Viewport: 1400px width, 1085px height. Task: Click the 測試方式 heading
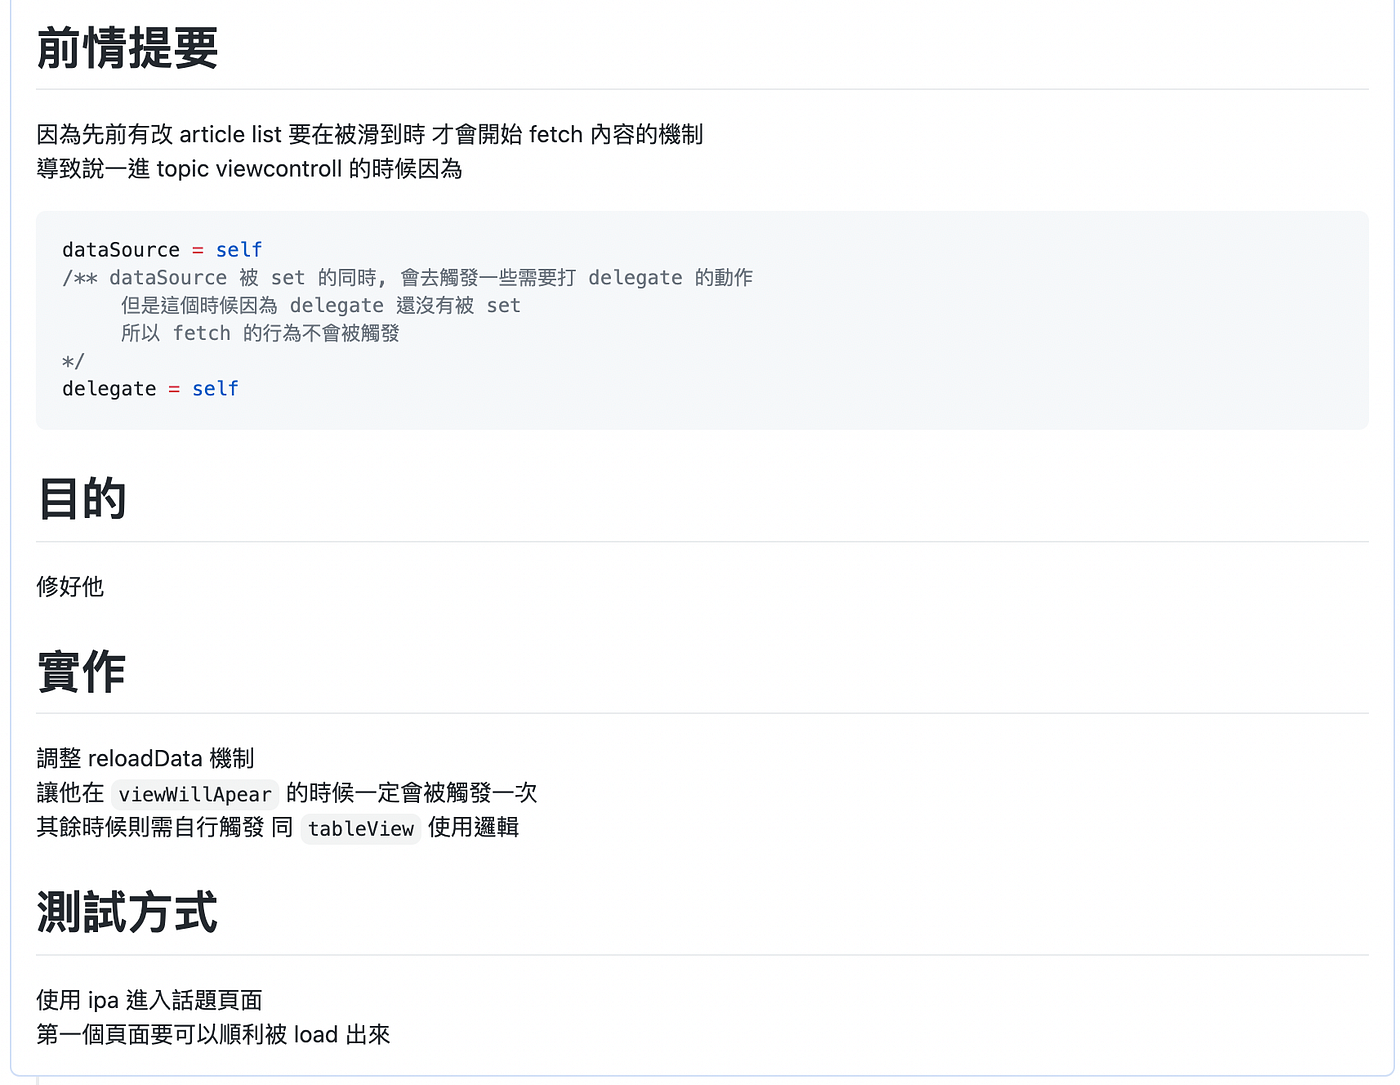click(127, 912)
